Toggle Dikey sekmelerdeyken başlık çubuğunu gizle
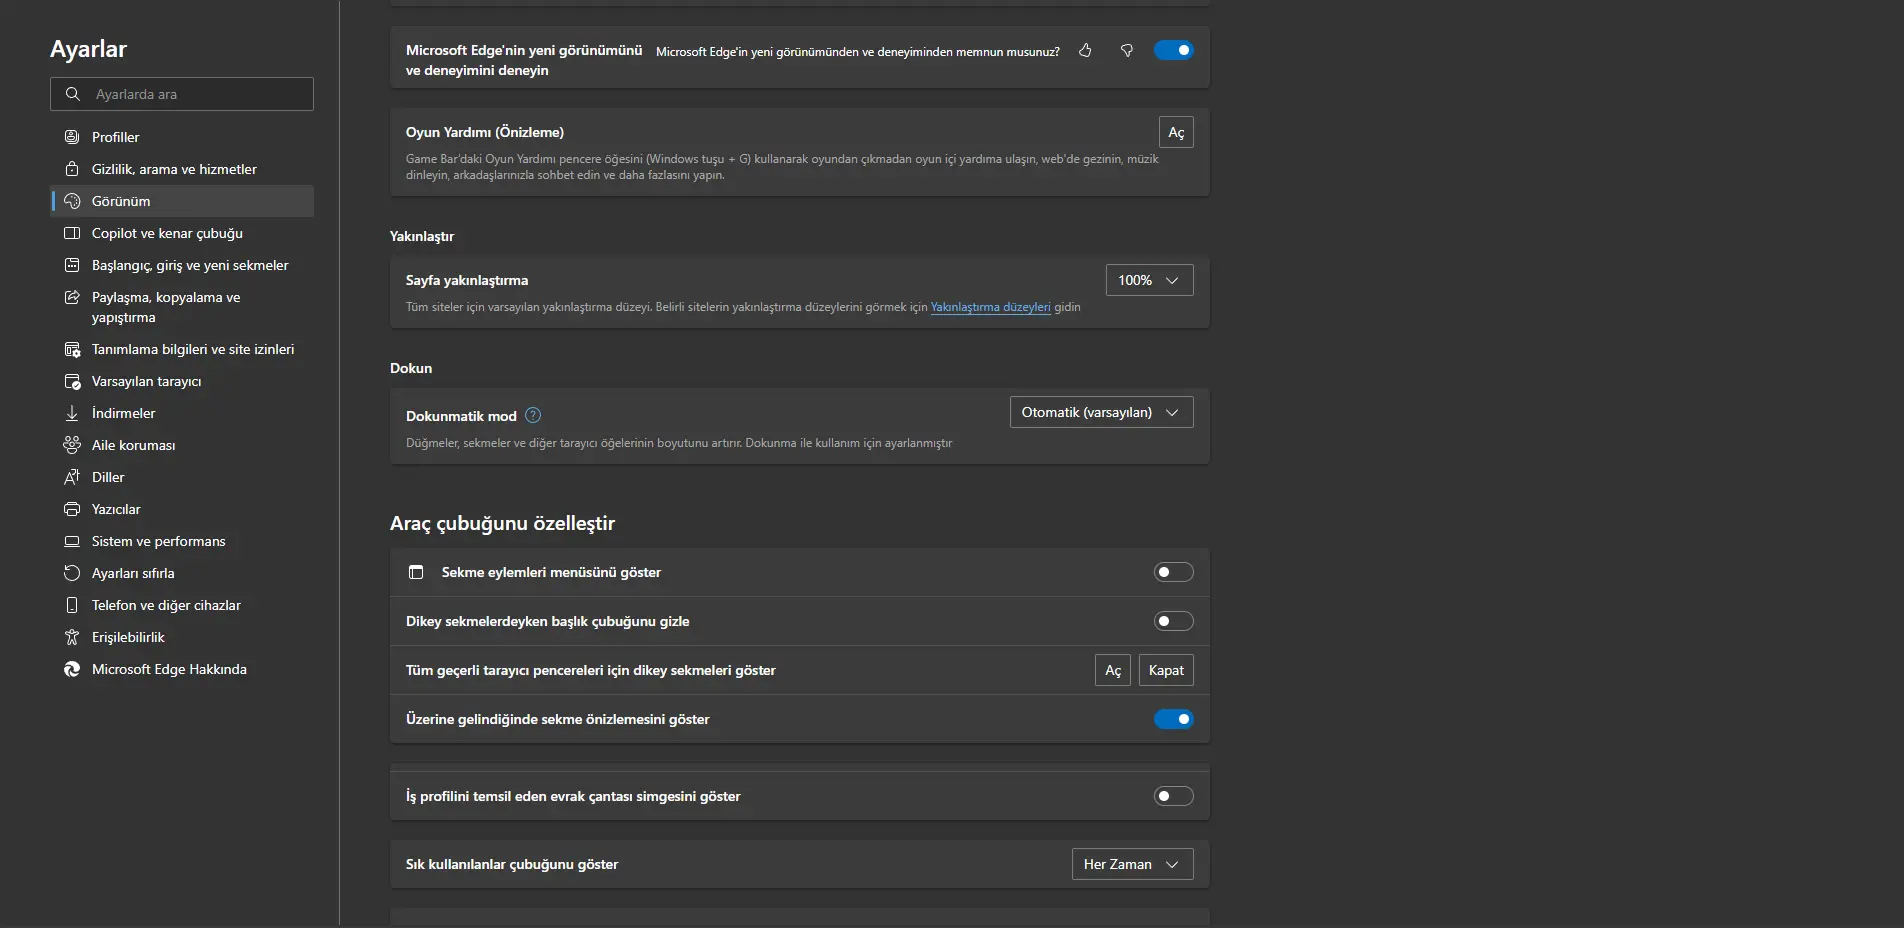Image resolution: width=1904 pixels, height=928 pixels. (x=1174, y=621)
